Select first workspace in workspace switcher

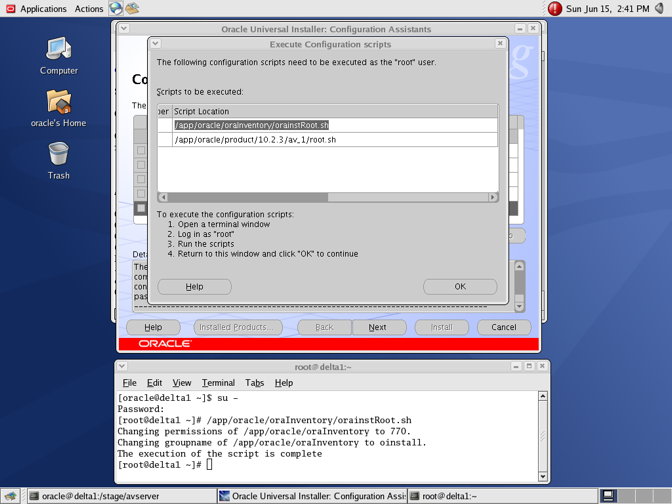pos(607,496)
